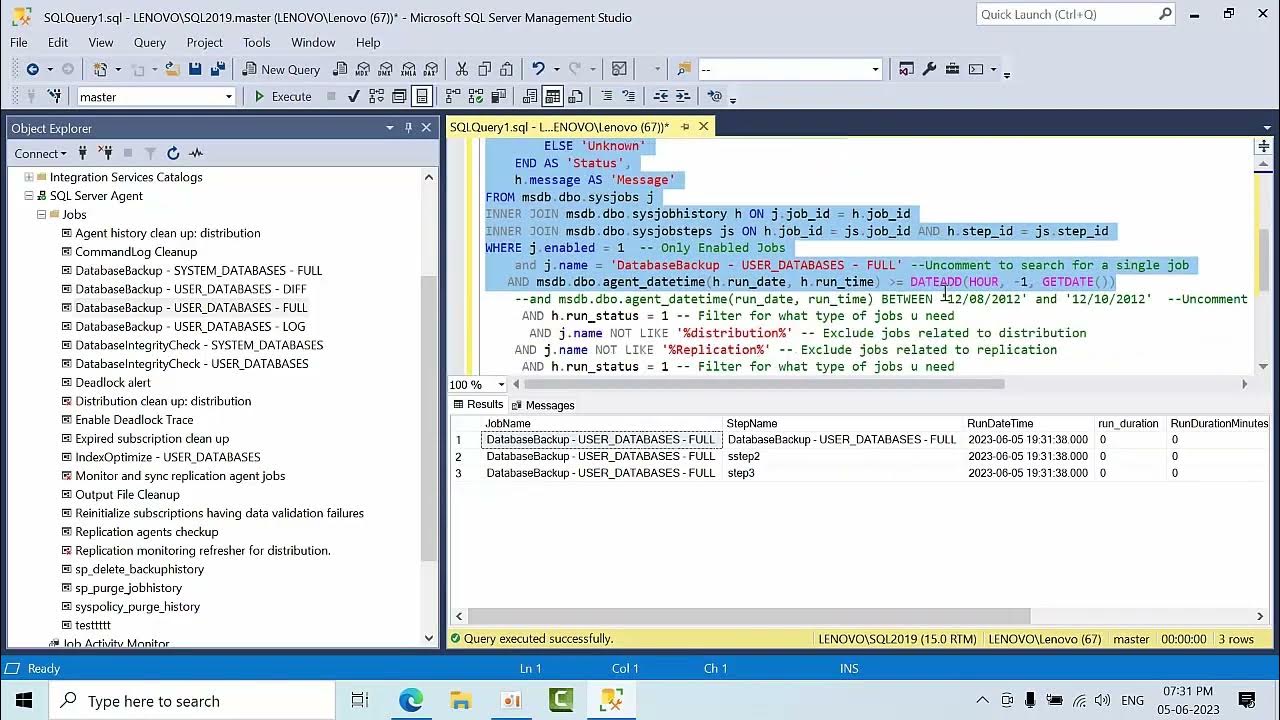
Task: Click the Save All icon
Action: coord(218,69)
